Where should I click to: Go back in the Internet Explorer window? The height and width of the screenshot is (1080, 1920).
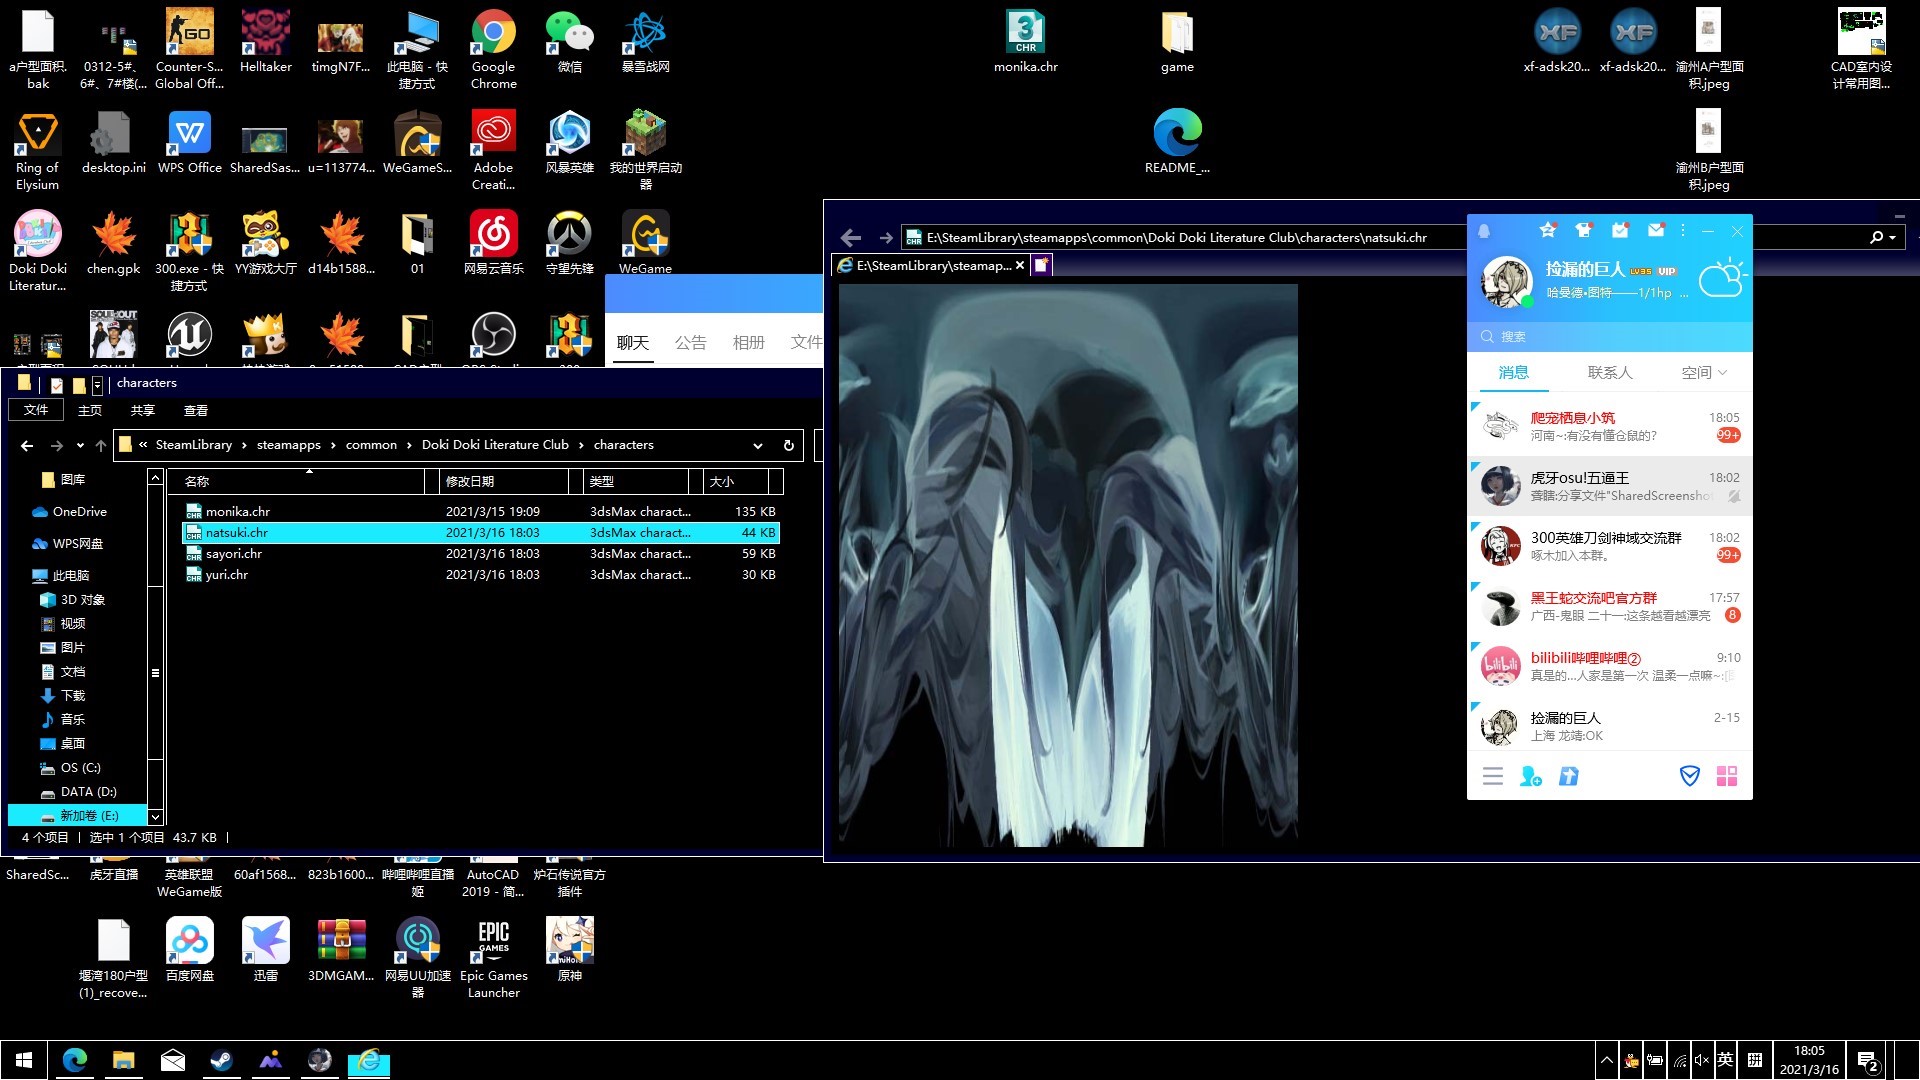click(x=851, y=238)
